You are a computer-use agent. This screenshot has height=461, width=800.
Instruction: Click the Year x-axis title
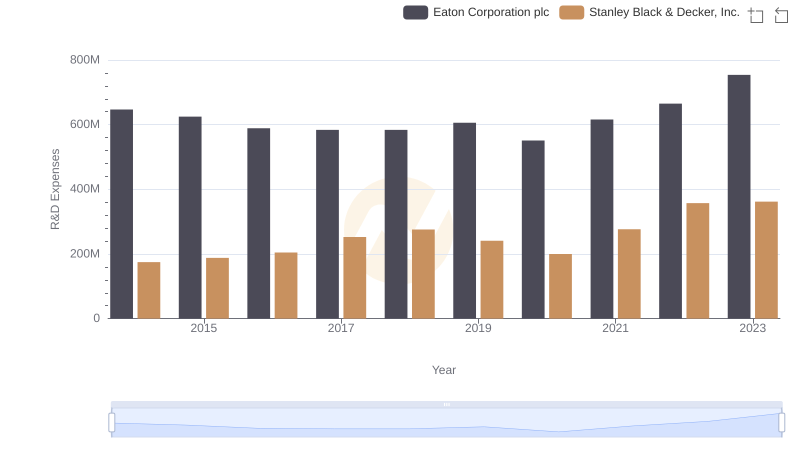coord(444,370)
